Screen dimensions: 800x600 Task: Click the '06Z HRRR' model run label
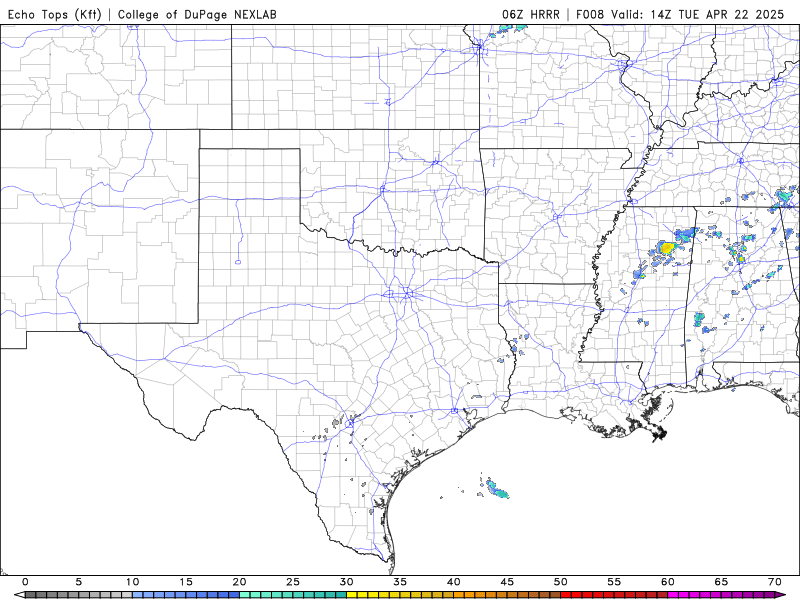(531, 14)
